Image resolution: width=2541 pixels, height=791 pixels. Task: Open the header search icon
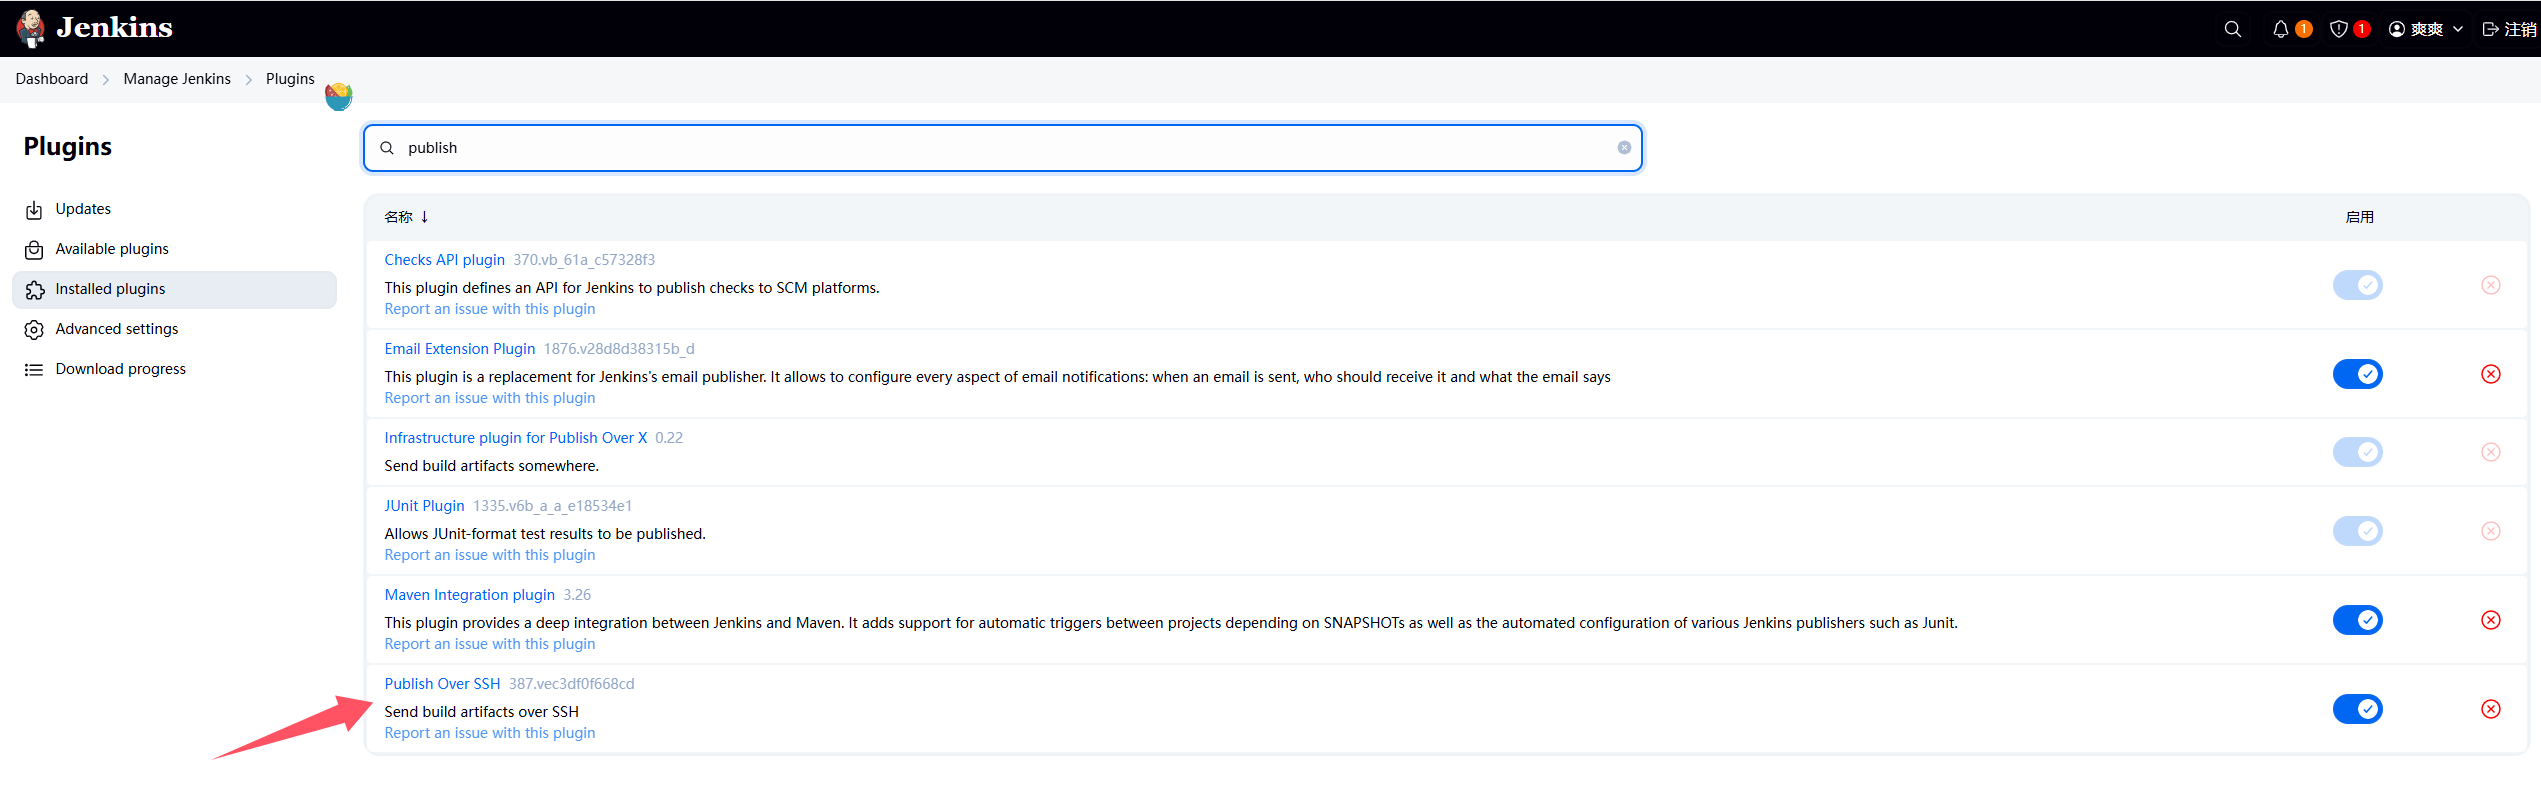2232,29
